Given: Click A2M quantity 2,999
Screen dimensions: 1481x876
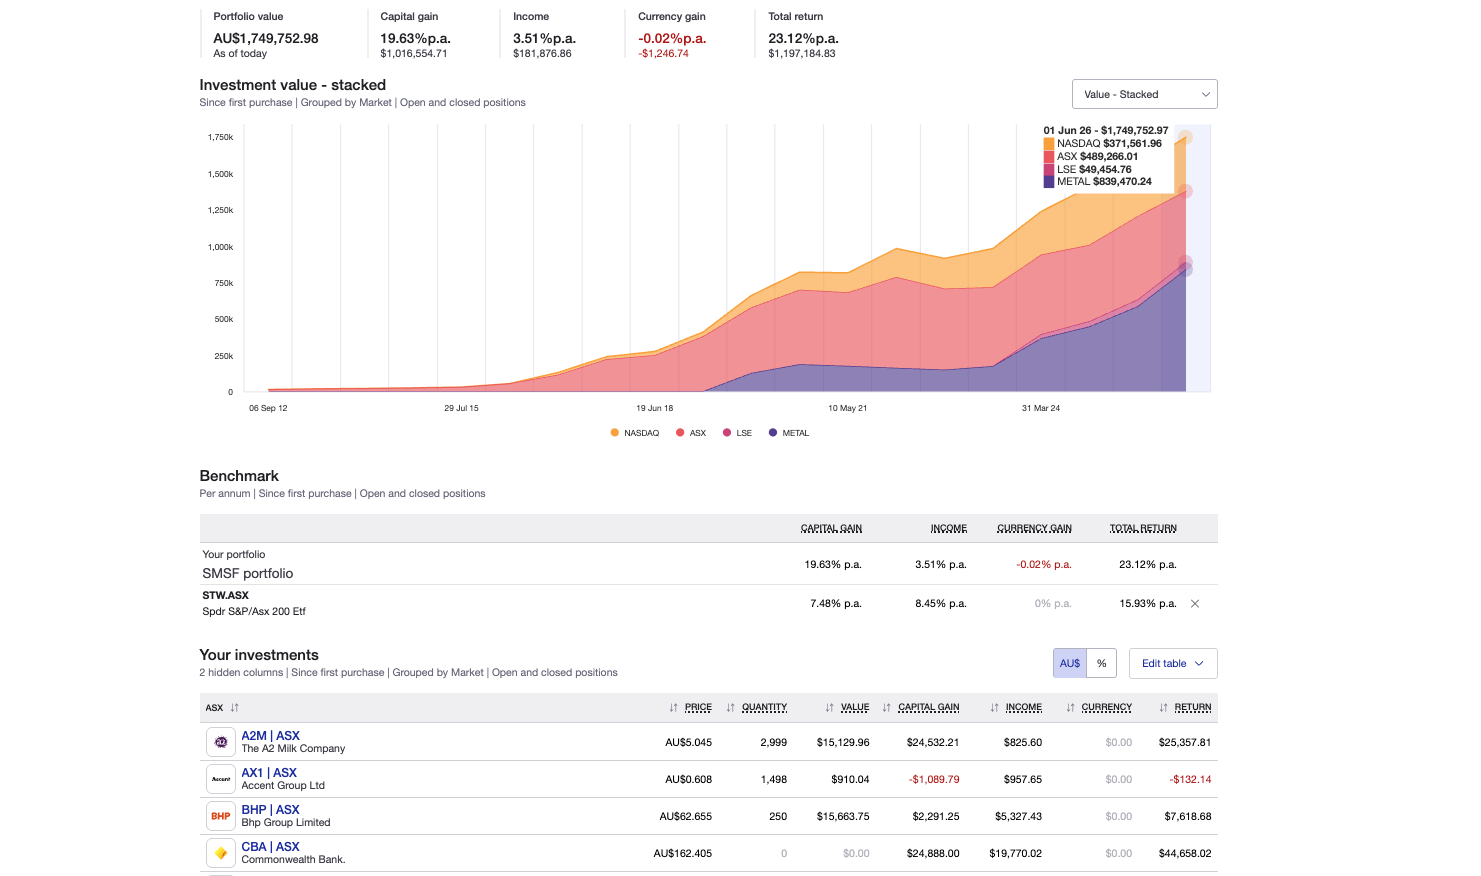Looking at the screenshot, I should 774,742.
